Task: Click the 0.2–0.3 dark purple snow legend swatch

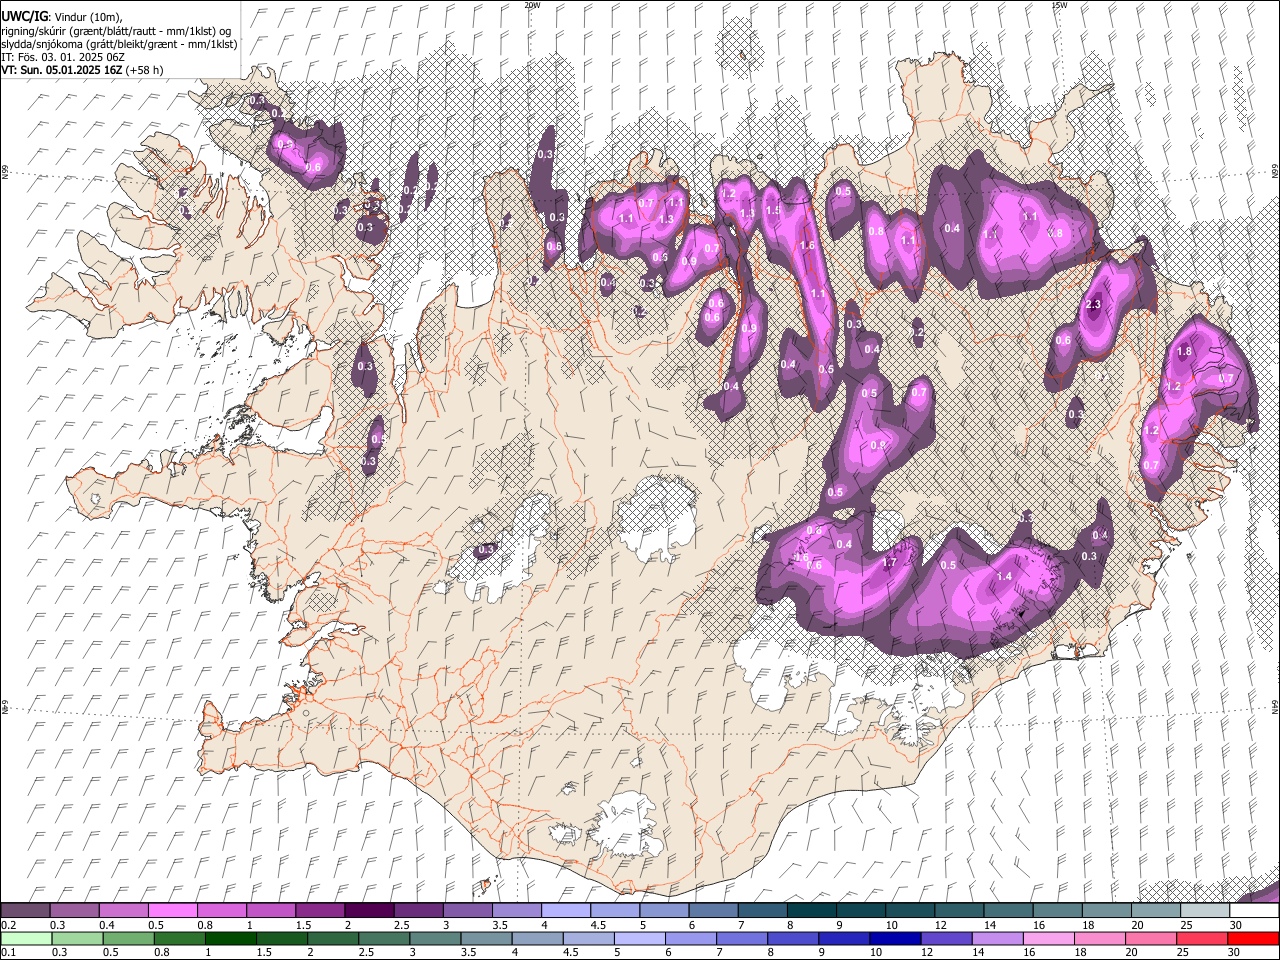Action: 26,911
